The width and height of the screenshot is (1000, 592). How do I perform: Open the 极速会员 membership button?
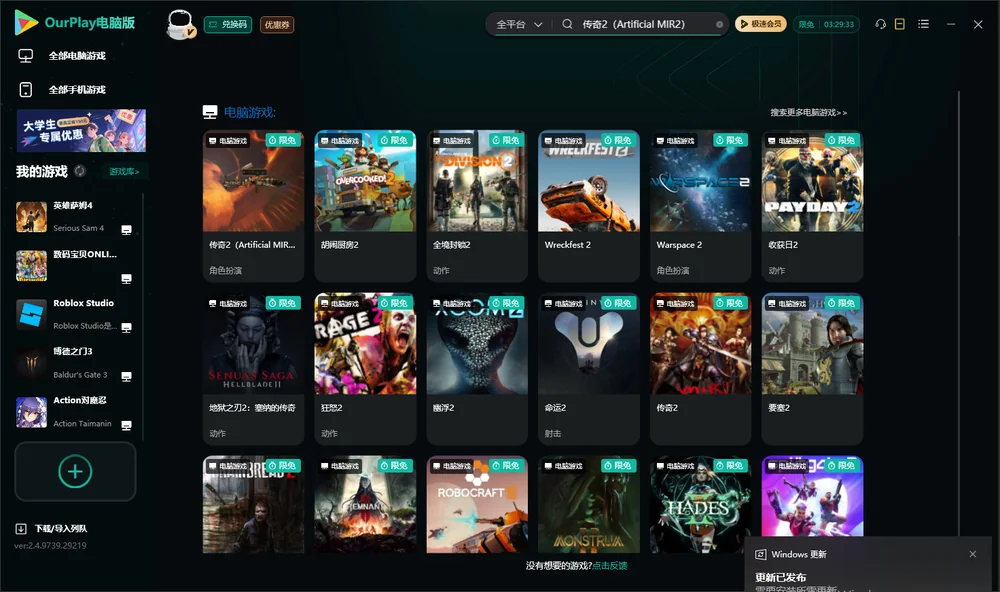tap(761, 24)
